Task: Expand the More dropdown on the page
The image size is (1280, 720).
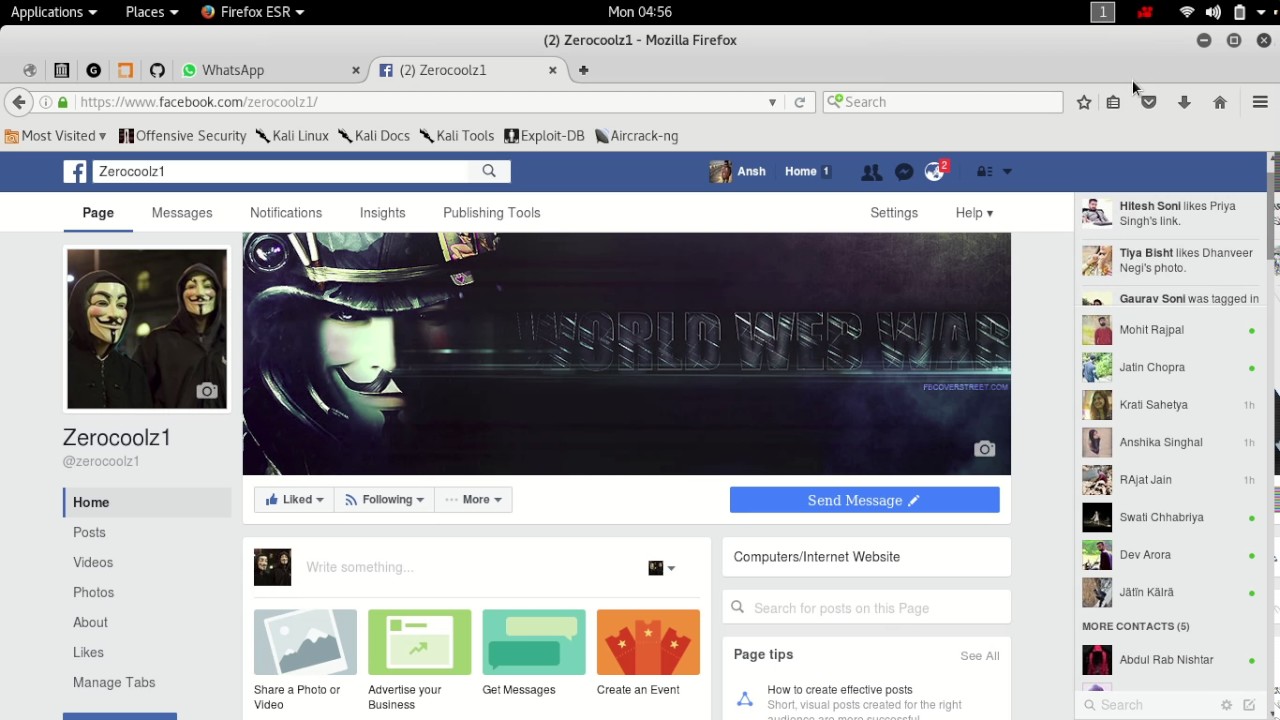Action: 473,500
